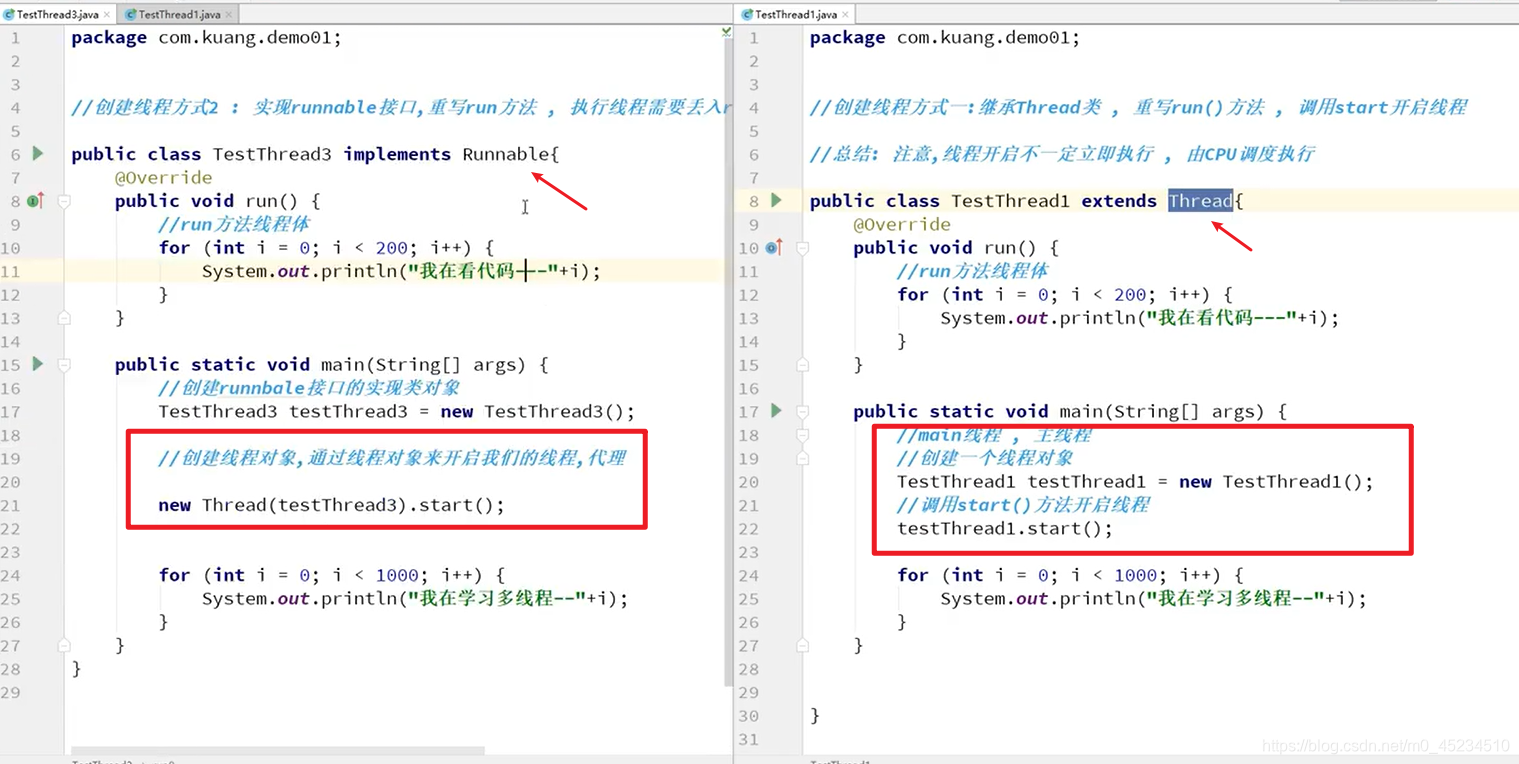Image resolution: width=1519 pixels, height=764 pixels.
Task: Collapse run() method fold in TestThread1 editor
Action: click(802, 248)
